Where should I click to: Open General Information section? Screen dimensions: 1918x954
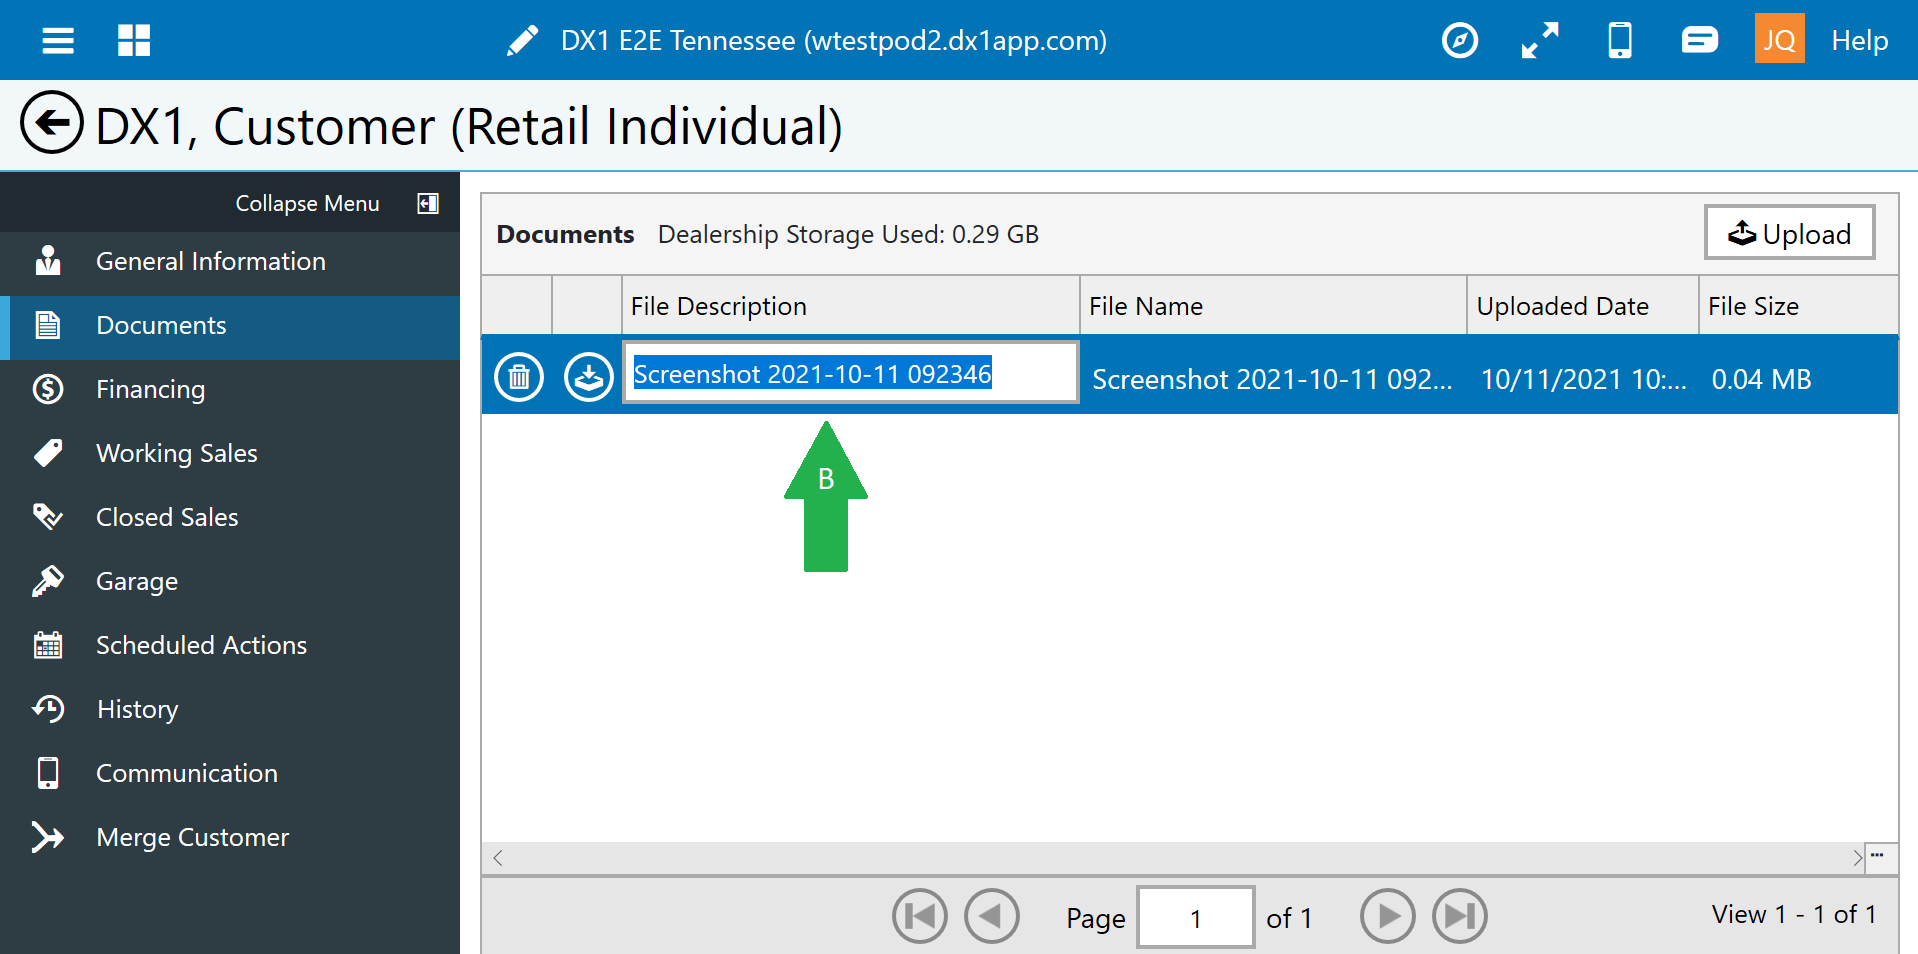tap(230, 262)
